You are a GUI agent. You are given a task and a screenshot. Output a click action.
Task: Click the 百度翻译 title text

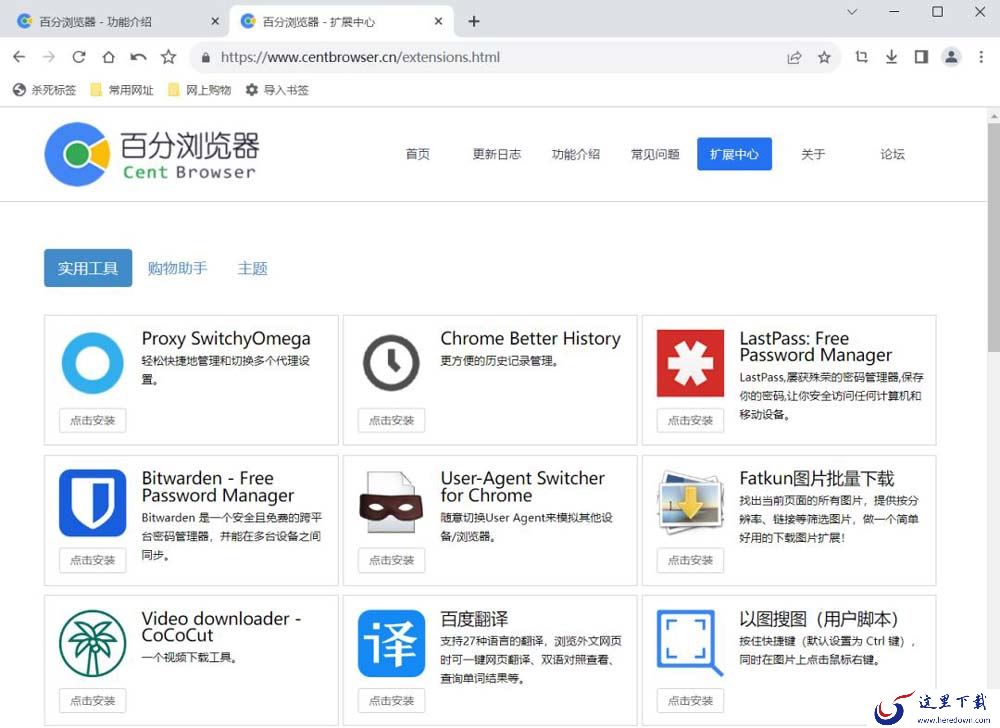point(474,619)
